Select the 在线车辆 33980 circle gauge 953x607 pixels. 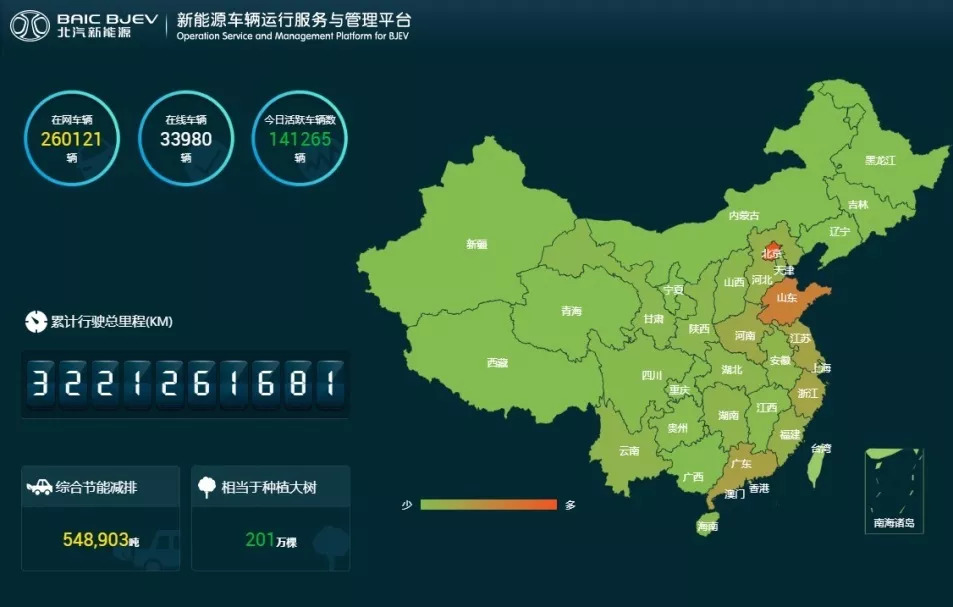[186, 139]
